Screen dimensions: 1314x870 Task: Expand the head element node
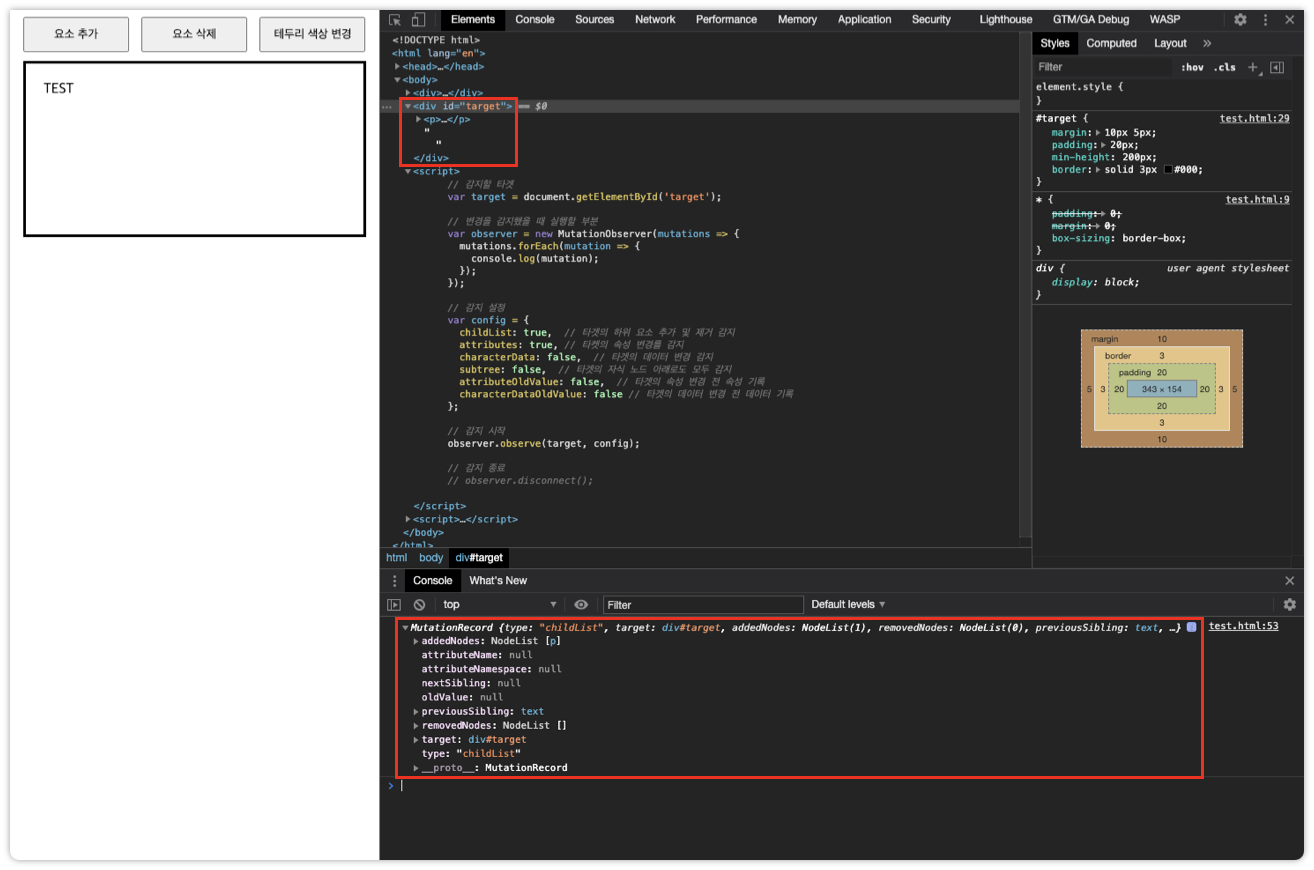(x=398, y=66)
